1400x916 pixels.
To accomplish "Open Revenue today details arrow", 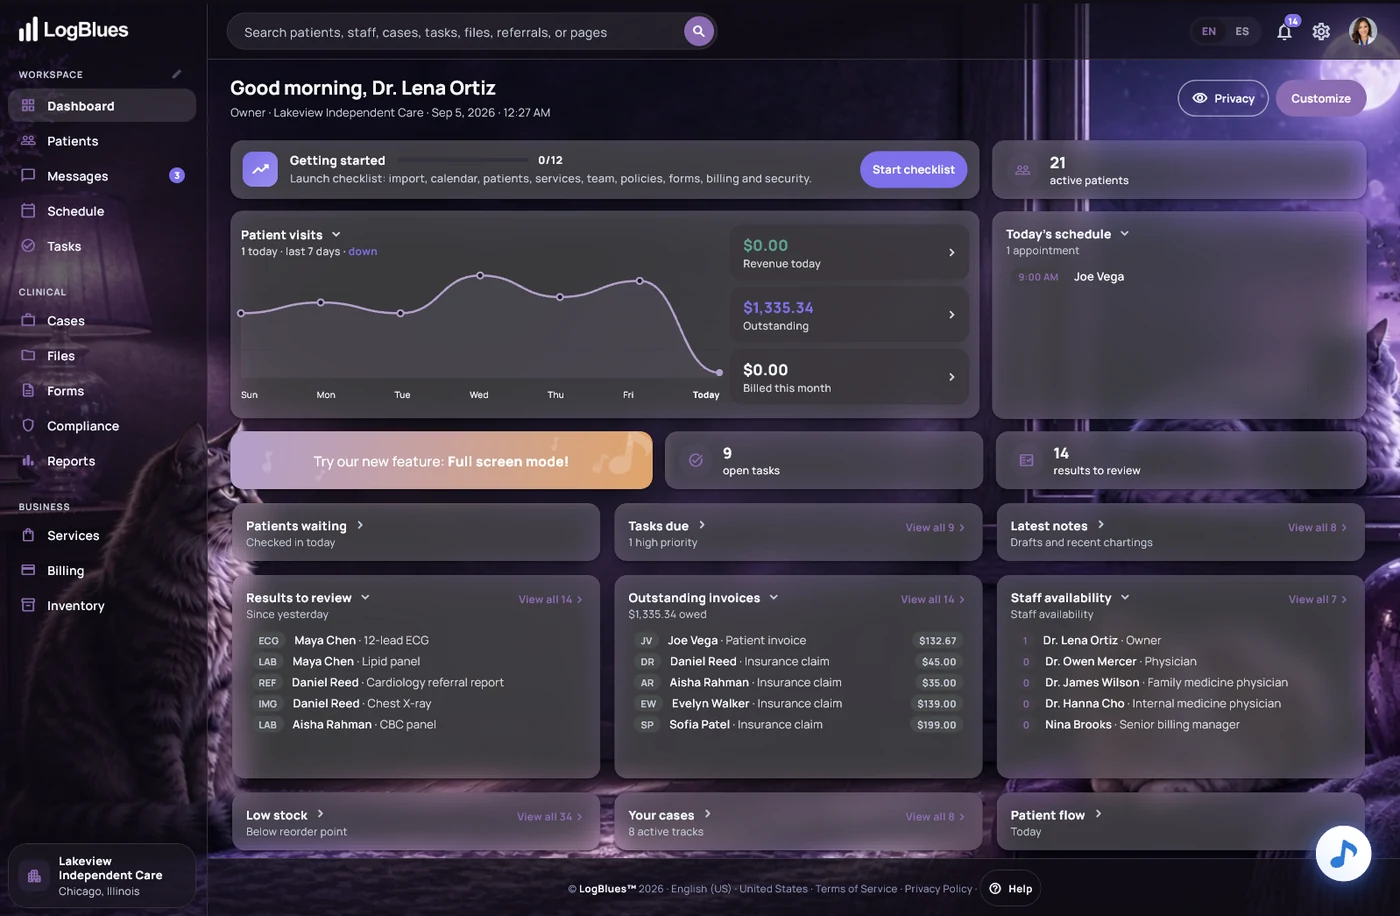I will [951, 253].
